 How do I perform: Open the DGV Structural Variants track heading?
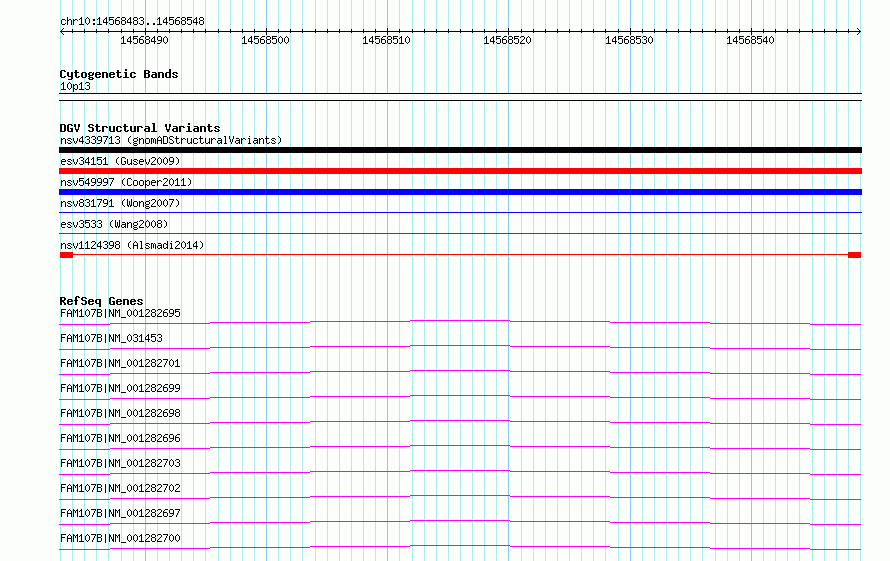point(140,128)
